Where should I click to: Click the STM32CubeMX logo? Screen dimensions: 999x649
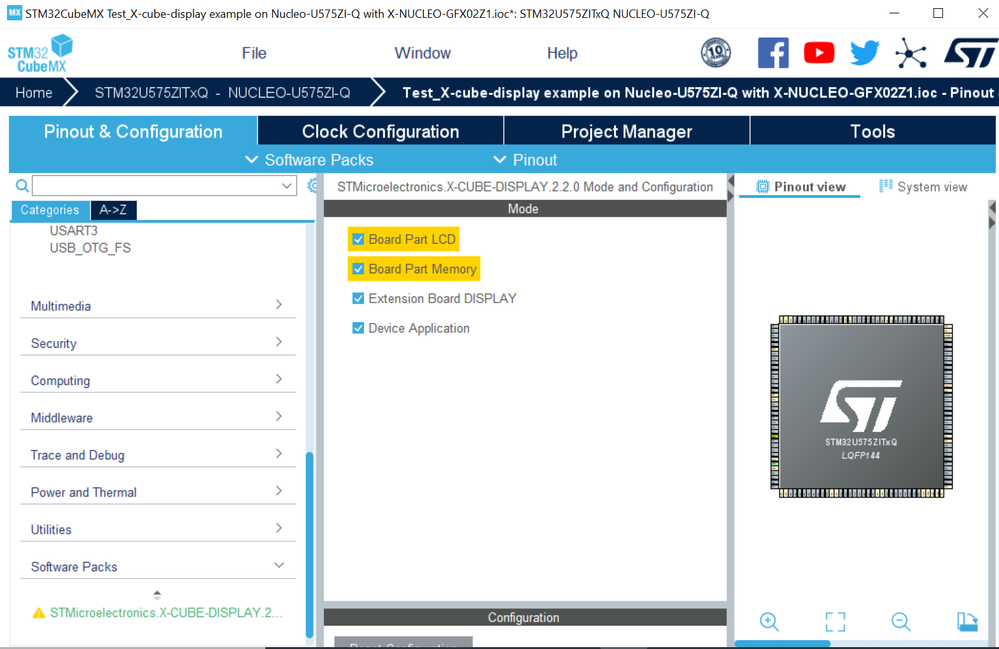point(40,53)
